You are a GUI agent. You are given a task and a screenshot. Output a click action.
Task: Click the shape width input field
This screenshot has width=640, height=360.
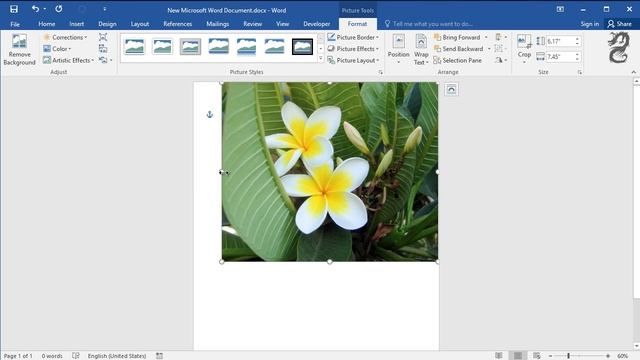coord(560,57)
